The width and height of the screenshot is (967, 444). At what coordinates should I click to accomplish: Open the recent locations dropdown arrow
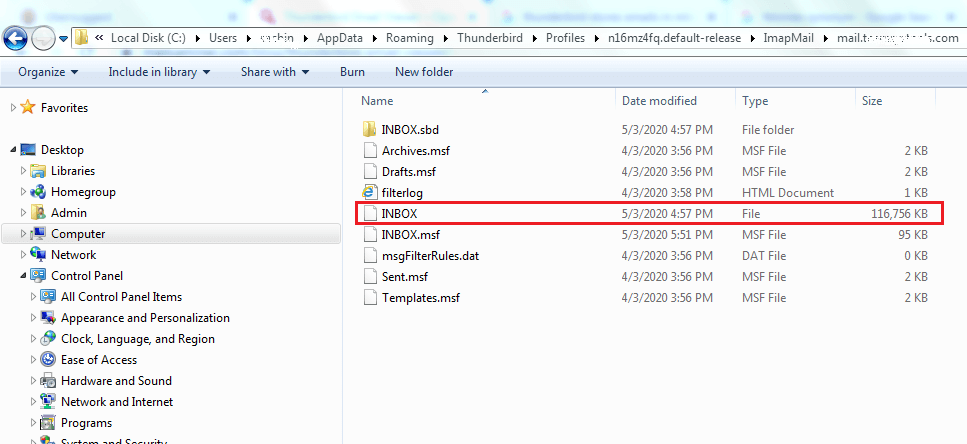[63, 39]
